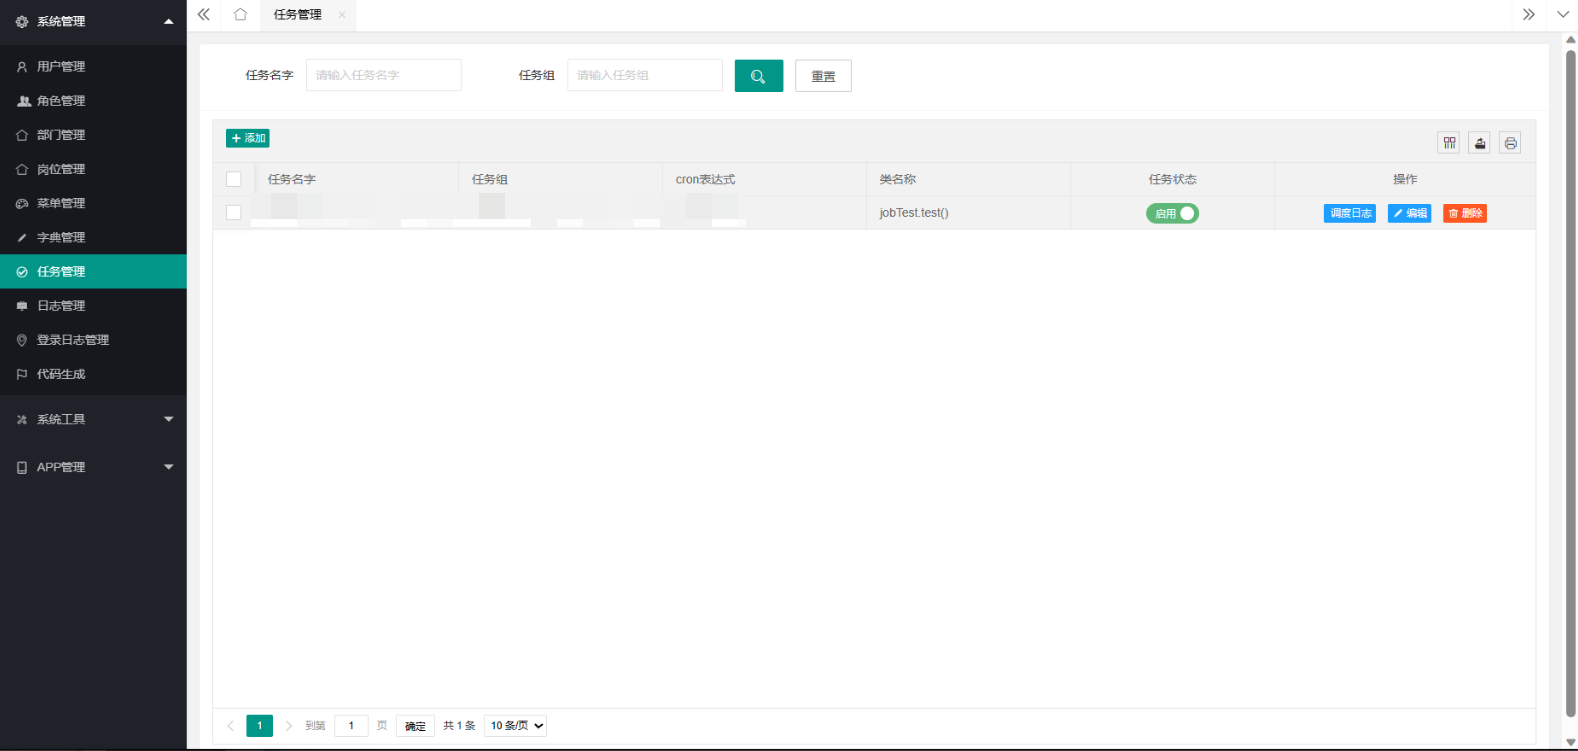Go to next page arrow
The height and width of the screenshot is (751, 1578).
[x=289, y=726]
